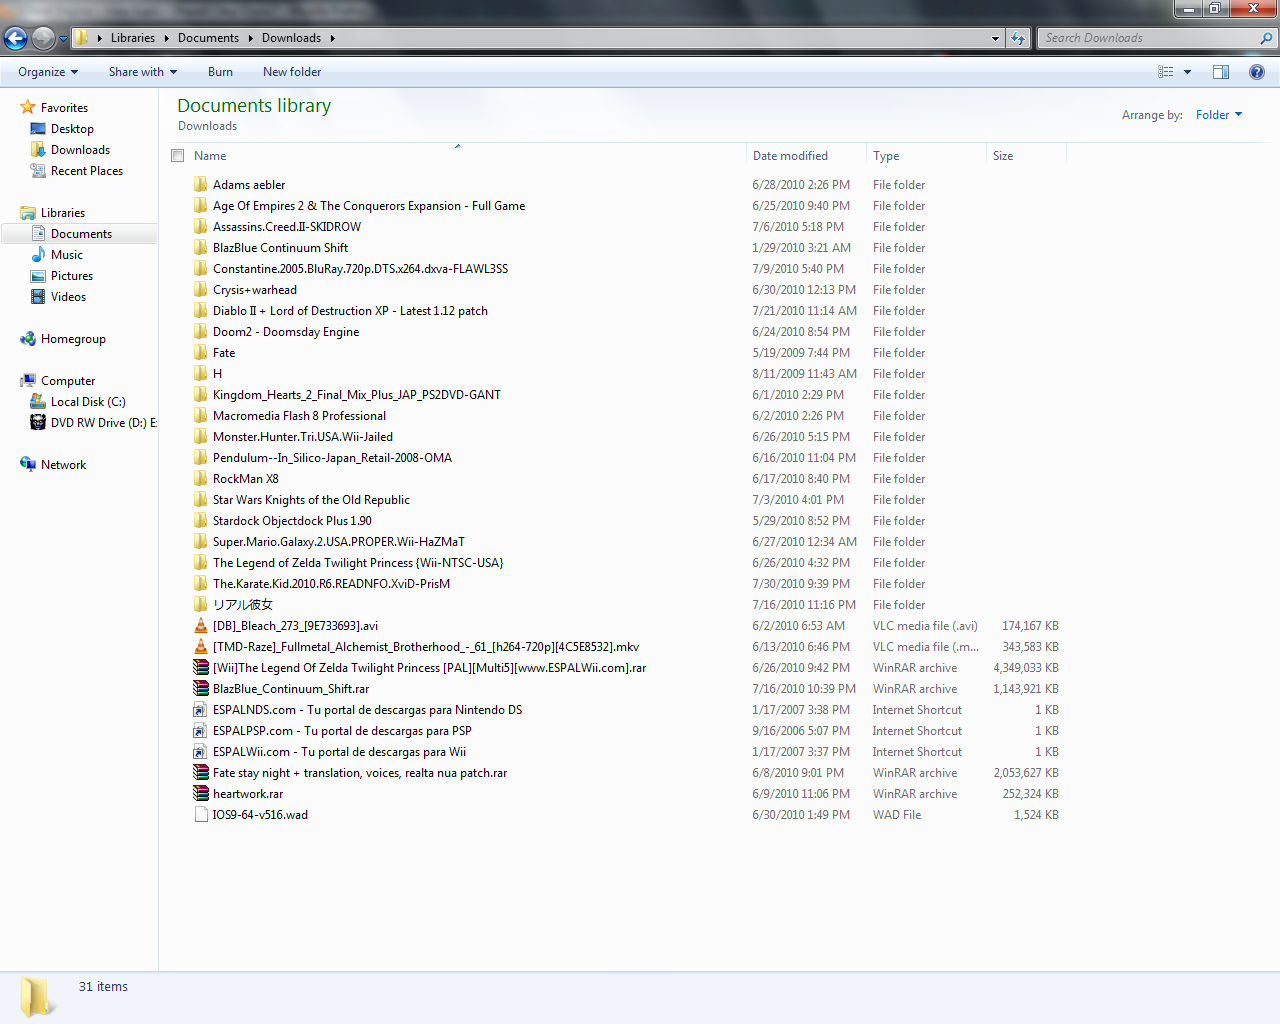Open the Organize dropdown menu
Screen dimensions: 1280x1024
coord(47,72)
